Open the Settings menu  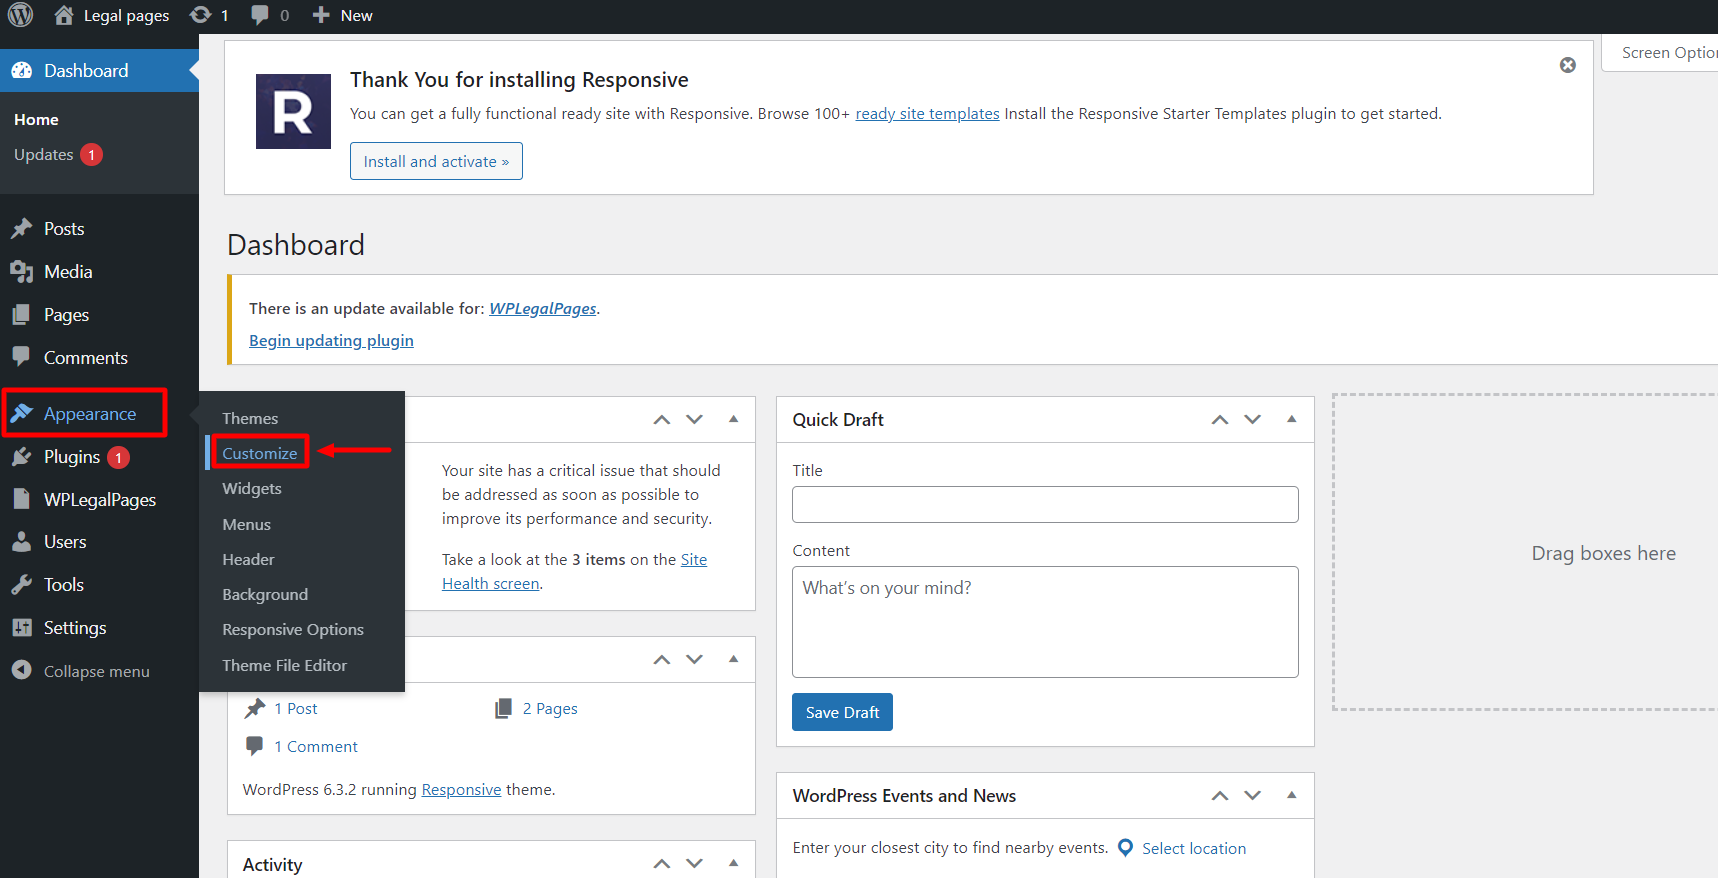click(x=75, y=628)
